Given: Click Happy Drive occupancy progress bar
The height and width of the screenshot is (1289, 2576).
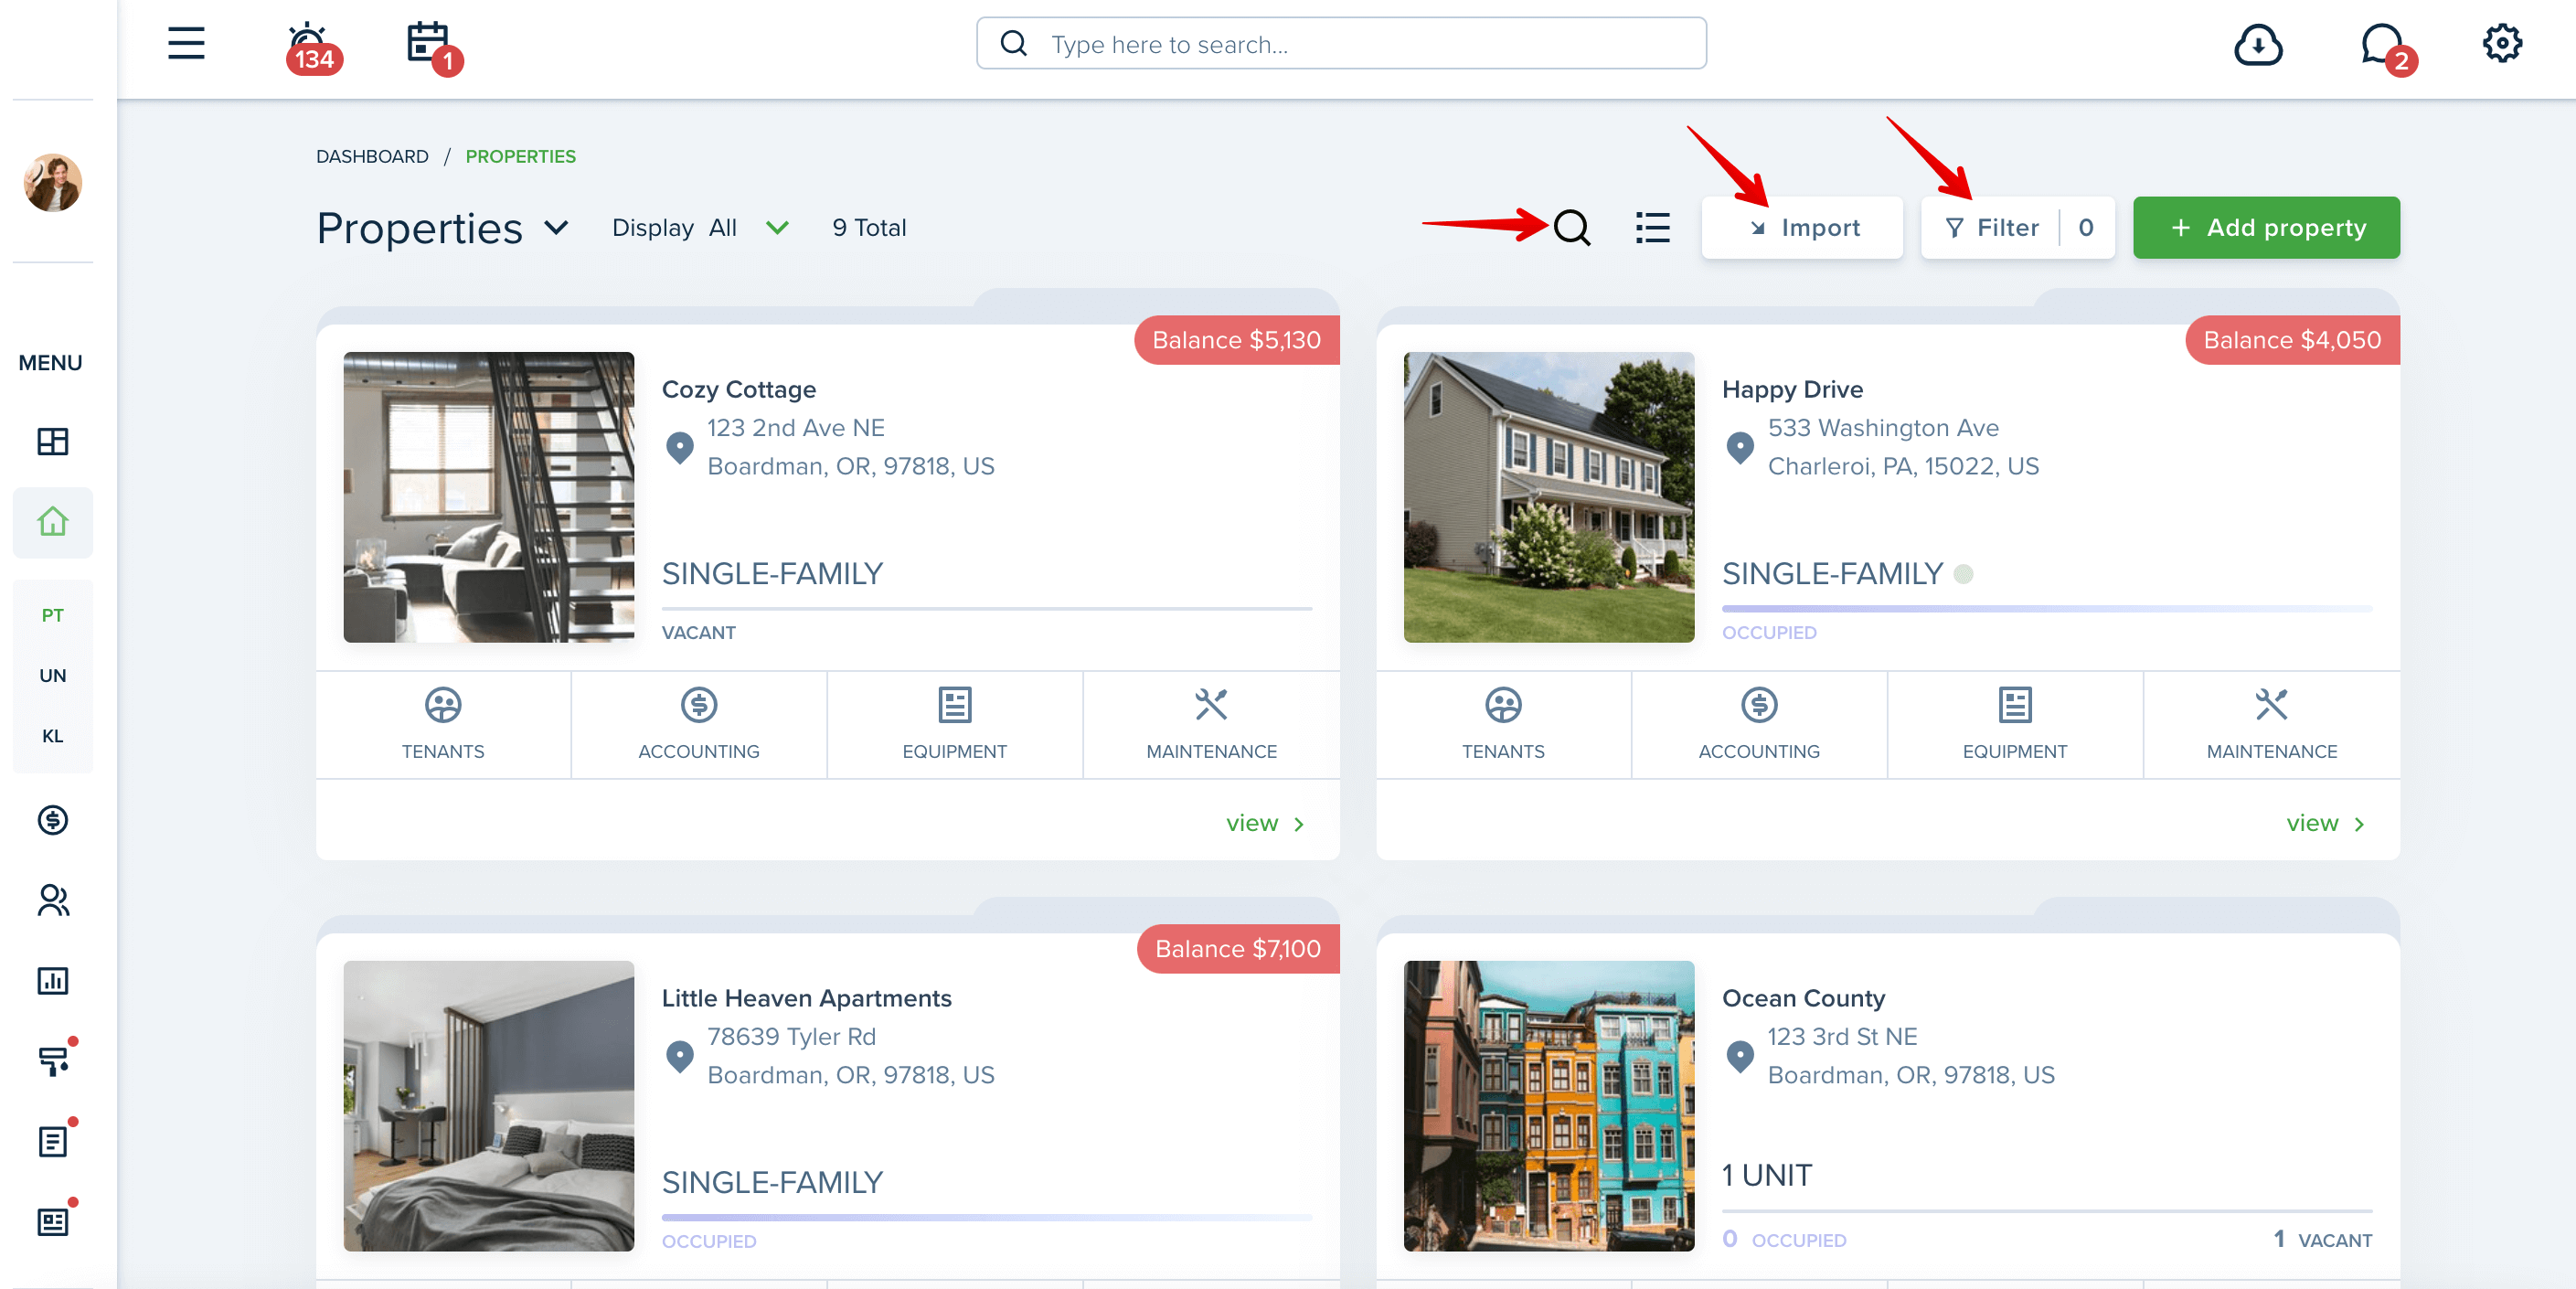Looking at the screenshot, I should coord(2046,608).
